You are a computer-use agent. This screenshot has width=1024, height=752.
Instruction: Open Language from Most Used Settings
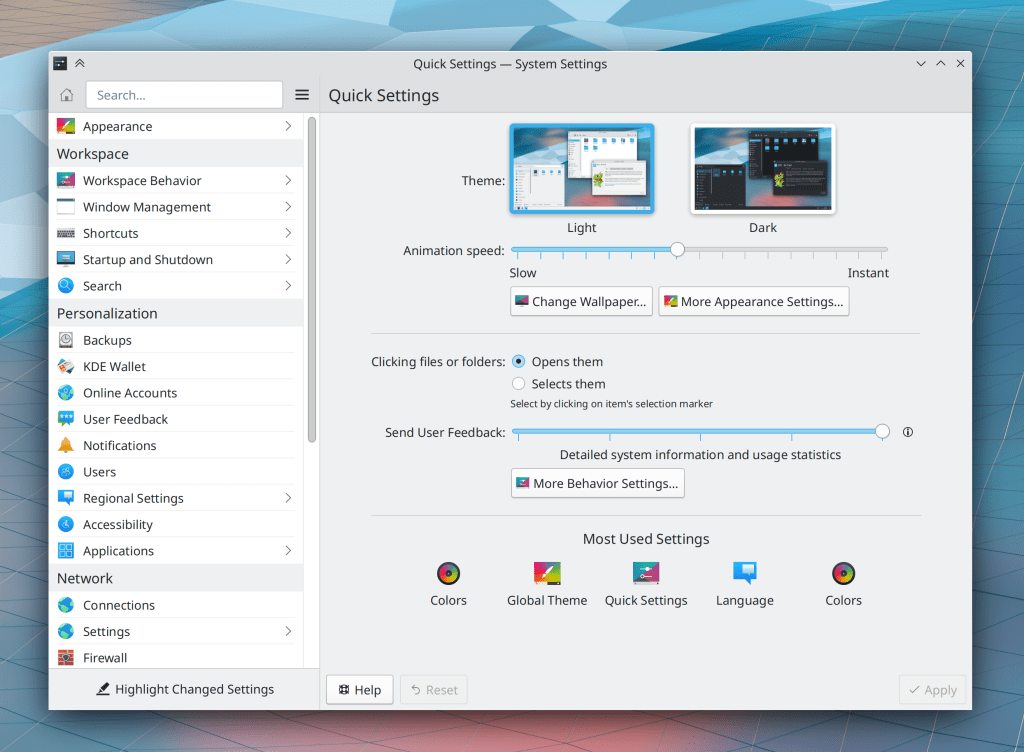coord(744,584)
